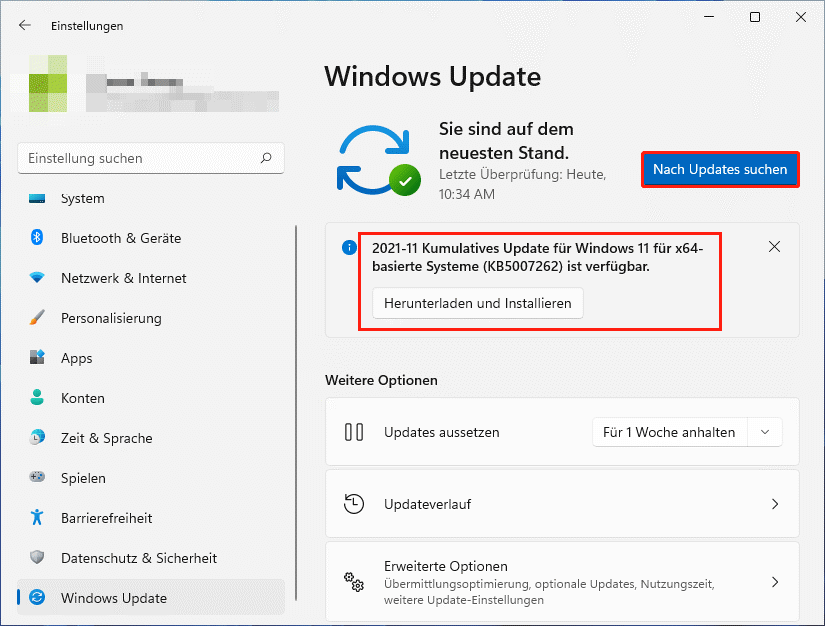Select Windows Update in the sidebar
This screenshot has height=626, width=825.
(113, 598)
